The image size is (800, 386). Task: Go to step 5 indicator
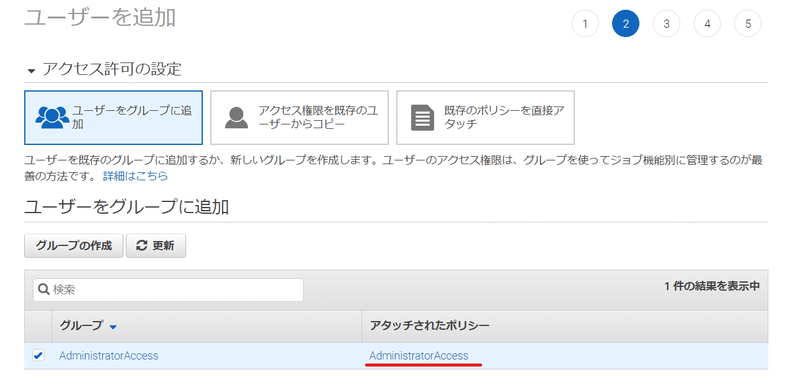point(748,24)
